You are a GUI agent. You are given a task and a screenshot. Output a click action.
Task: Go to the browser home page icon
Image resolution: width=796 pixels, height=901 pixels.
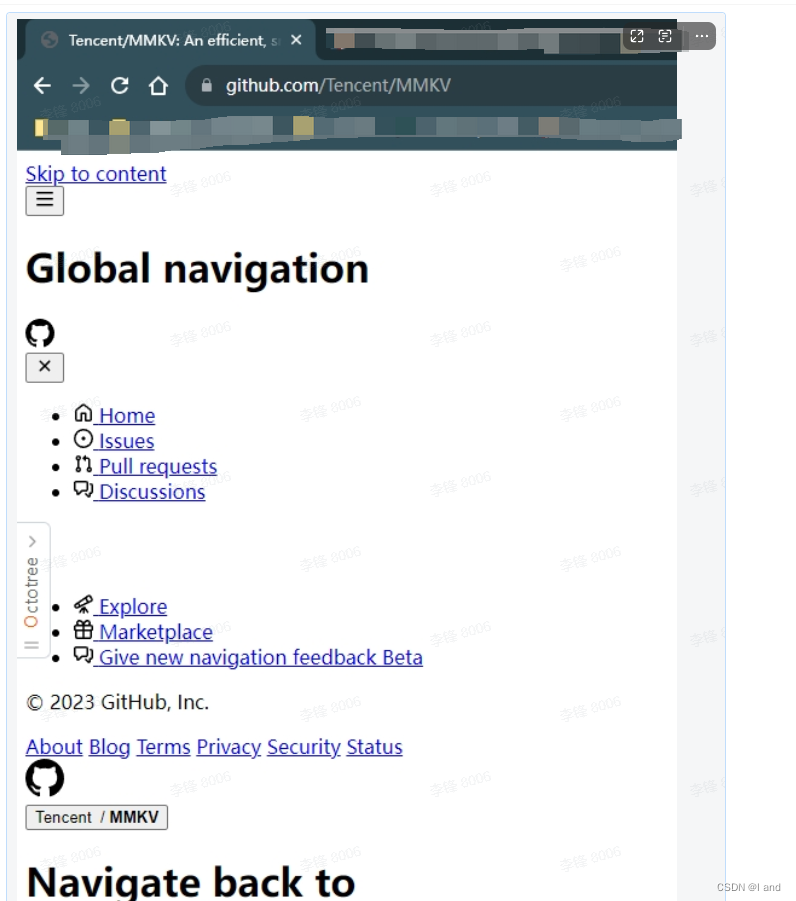pos(158,86)
